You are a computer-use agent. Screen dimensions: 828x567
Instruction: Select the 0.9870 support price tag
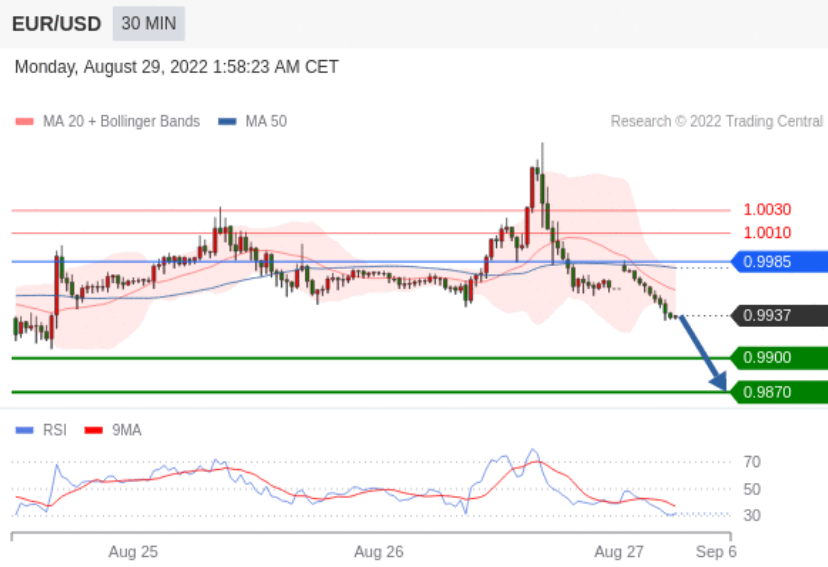779,392
